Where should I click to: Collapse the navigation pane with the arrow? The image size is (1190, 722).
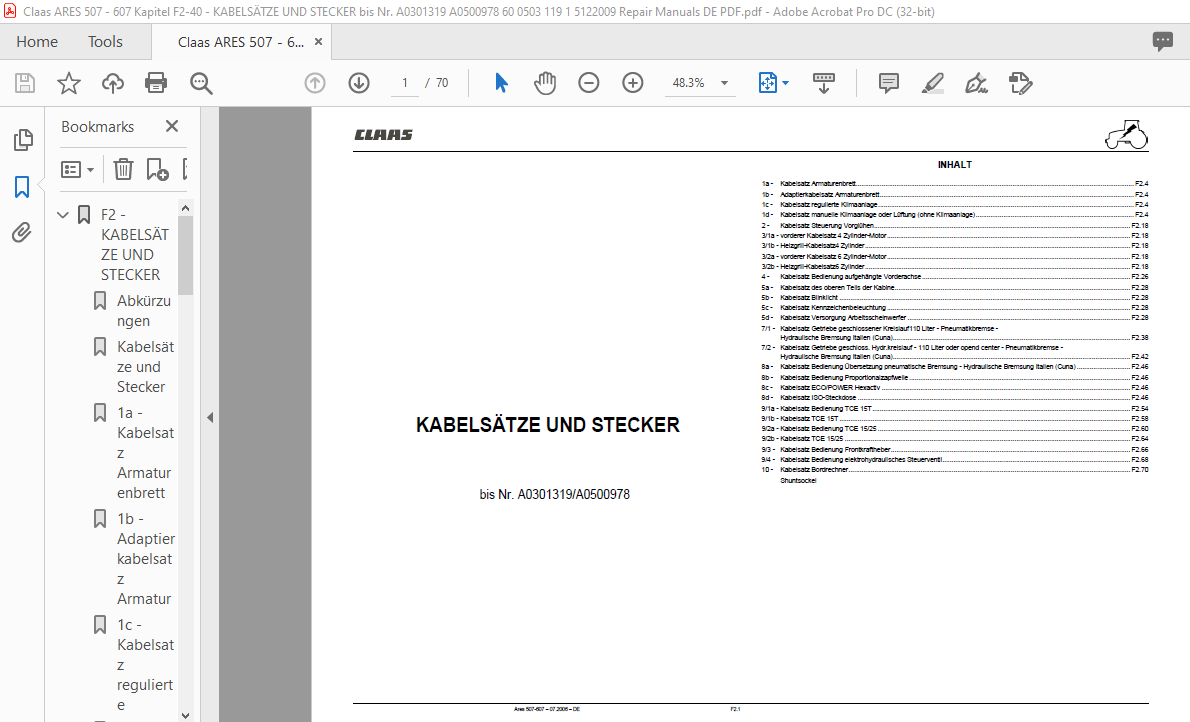210,417
